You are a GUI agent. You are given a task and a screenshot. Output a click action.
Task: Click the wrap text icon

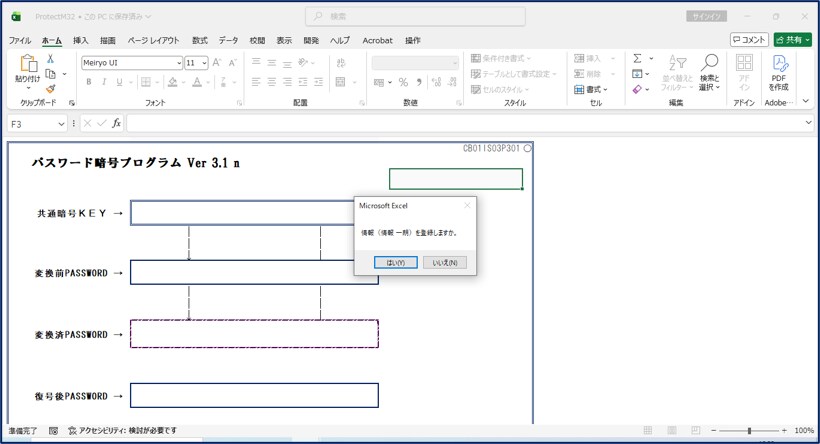tap(341, 63)
